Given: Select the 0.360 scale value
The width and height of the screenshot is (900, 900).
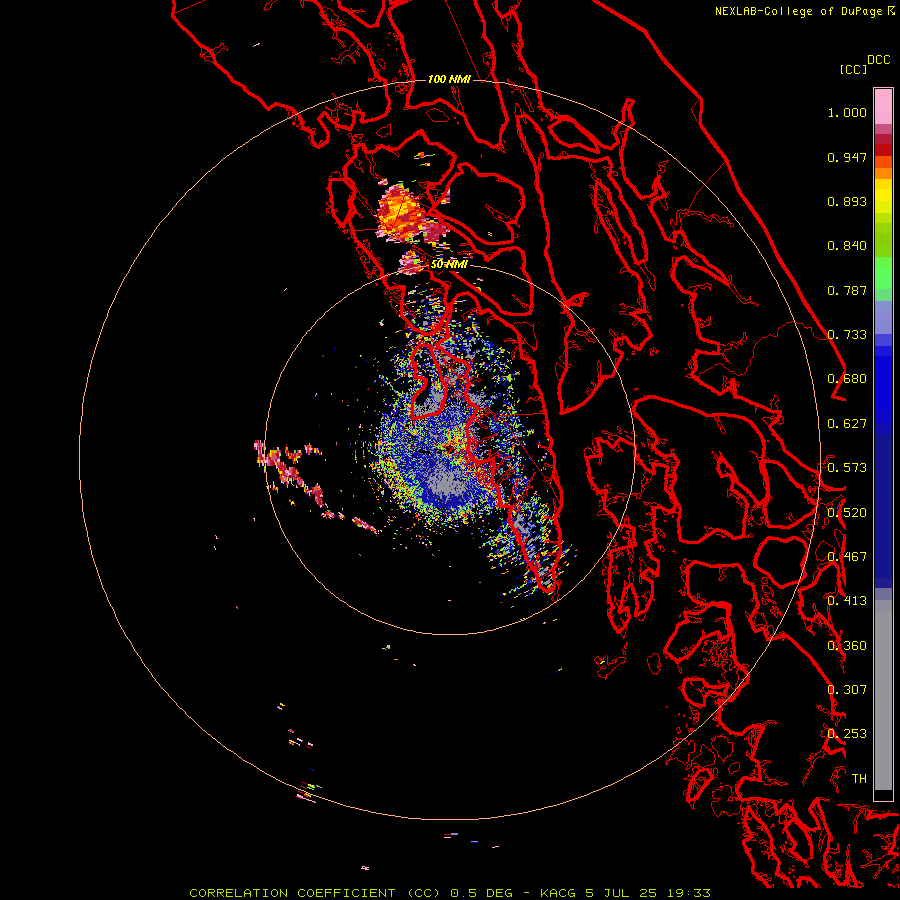Looking at the screenshot, I should pyautogui.click(x=847, y=646).
